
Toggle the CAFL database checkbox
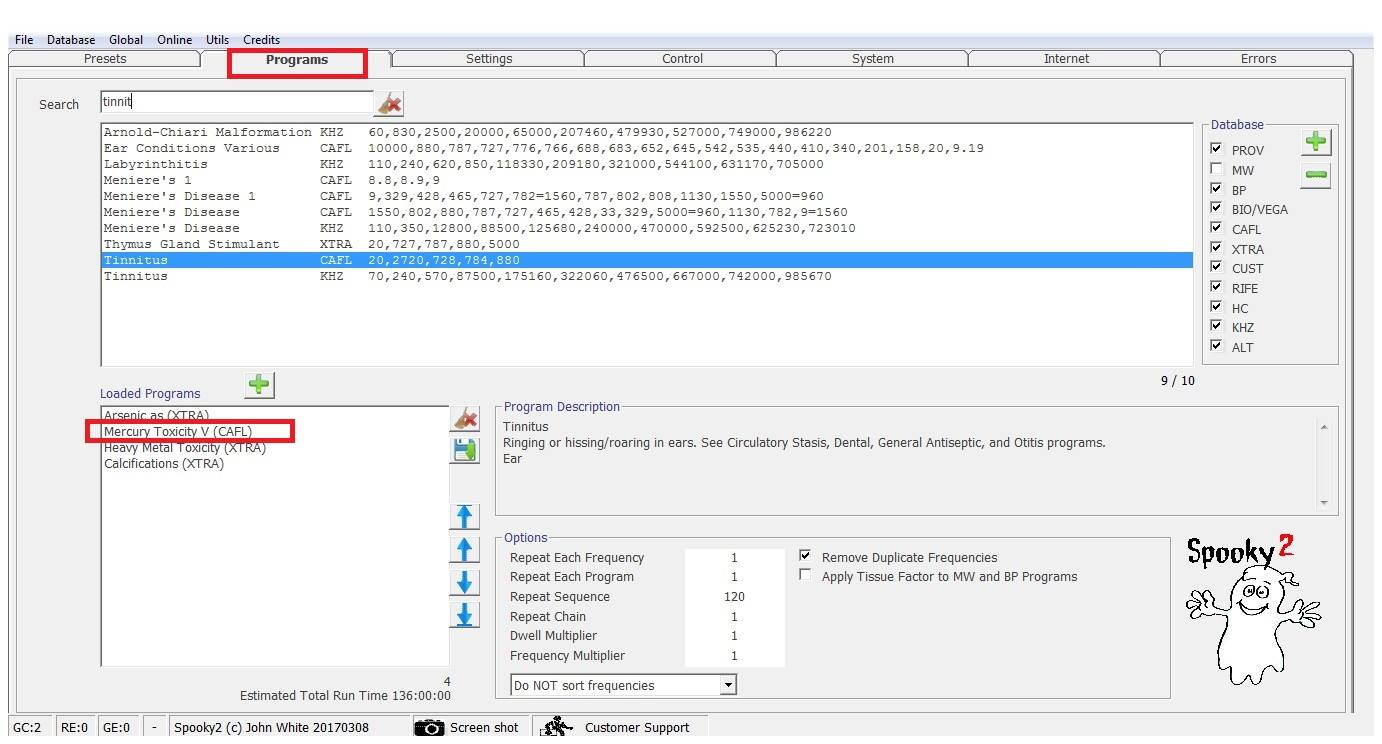[1216, 228]
